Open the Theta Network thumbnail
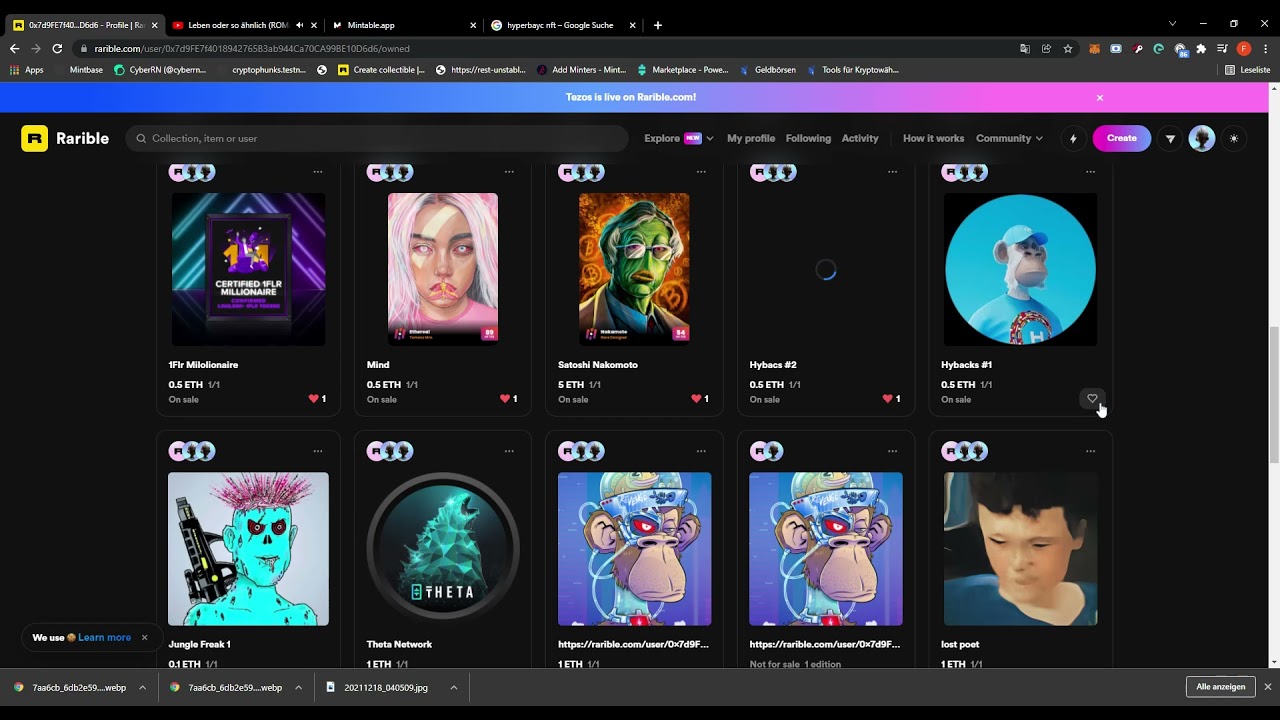 (x=443, y=549)
